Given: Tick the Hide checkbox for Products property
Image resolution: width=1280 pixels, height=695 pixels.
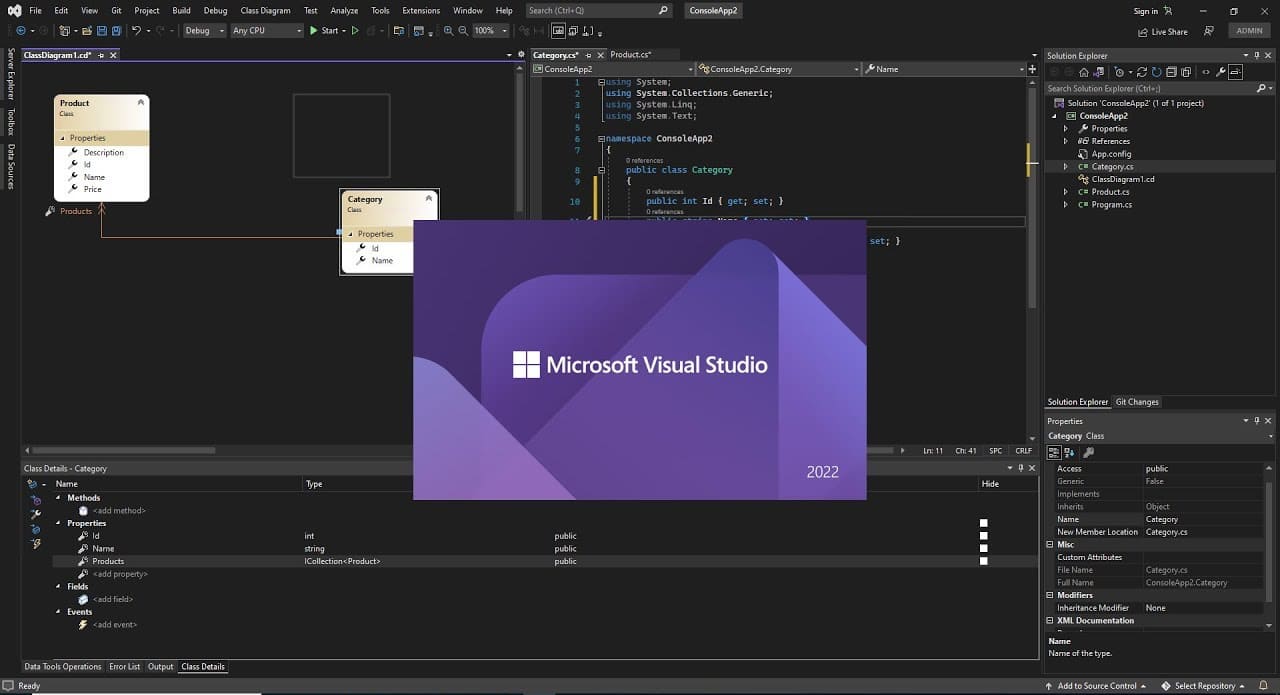Looking at the screenshot, I should 983,561.
